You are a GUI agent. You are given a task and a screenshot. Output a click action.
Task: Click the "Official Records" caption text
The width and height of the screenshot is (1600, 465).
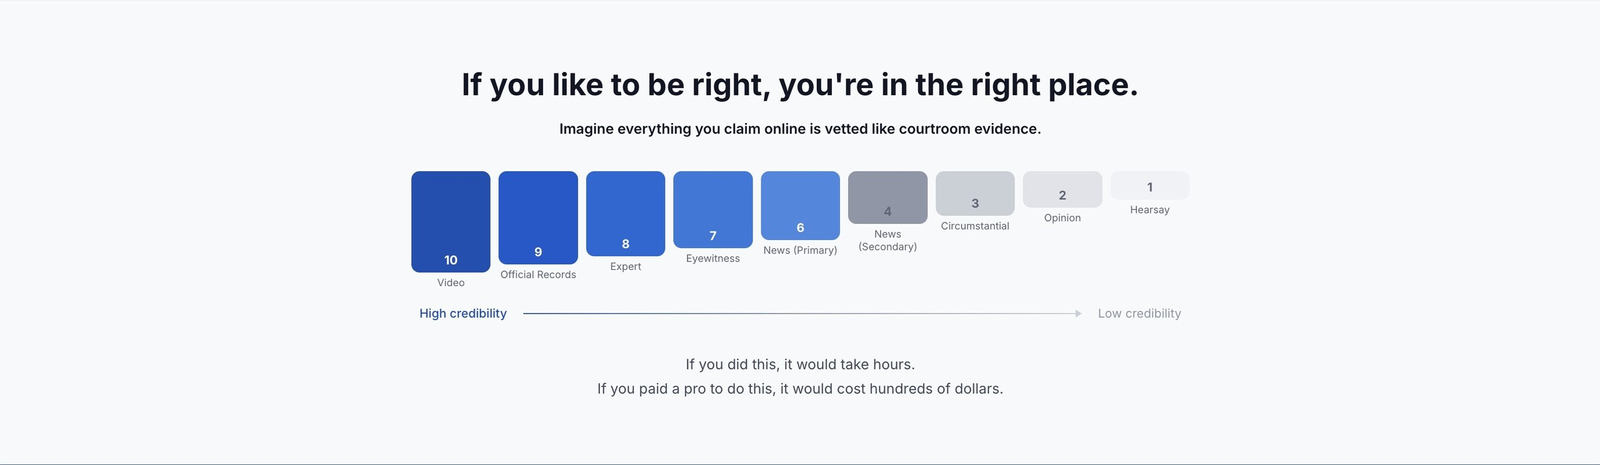click(x=538, y=275)
